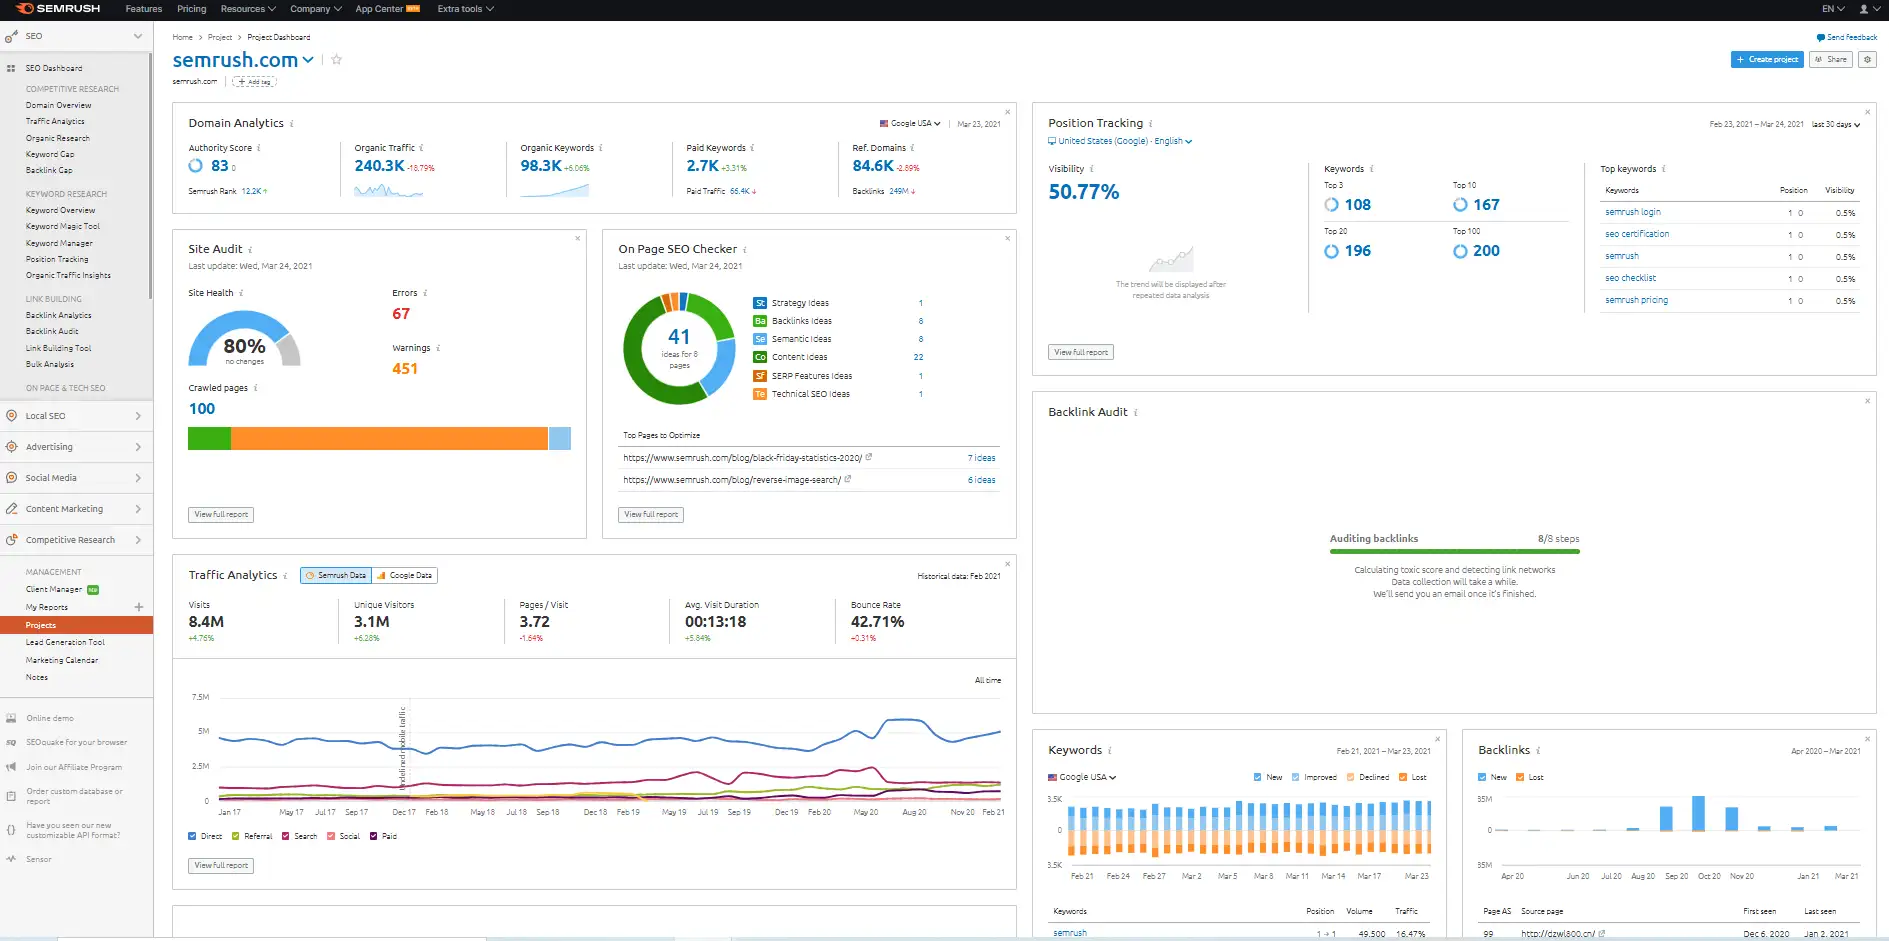This screenshot has height=941, width=1889.
Task: Close the Site Audit widget
Action: tap(578, 238)
